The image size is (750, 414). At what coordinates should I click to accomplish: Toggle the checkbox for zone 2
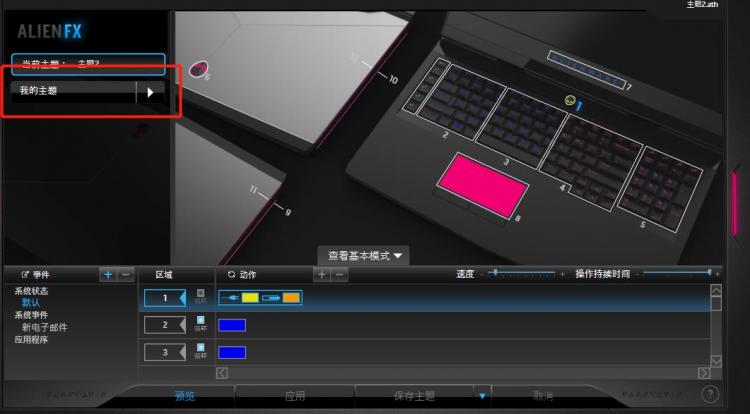tap(201, 320)
